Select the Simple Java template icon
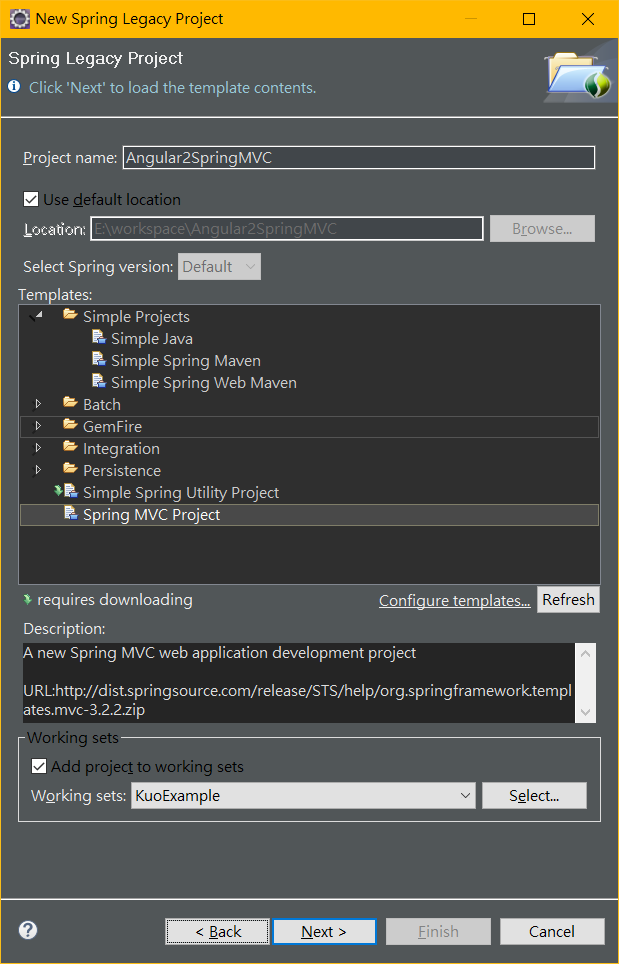619x964 pixels. tap(98, 338)
